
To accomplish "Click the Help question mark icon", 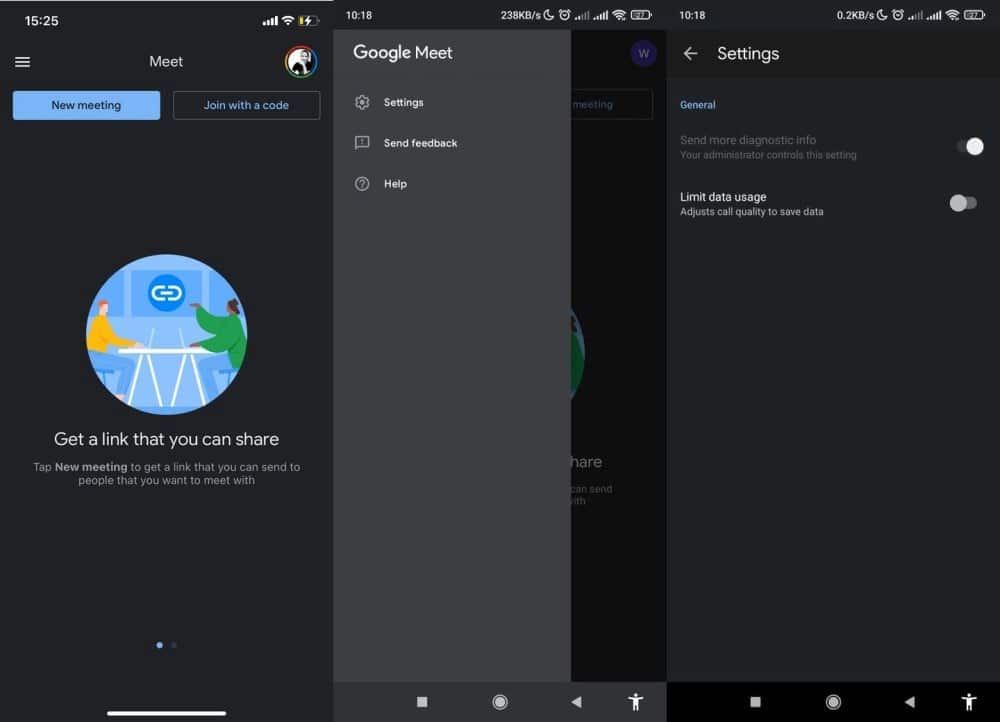I will click(x=362, y=184).
